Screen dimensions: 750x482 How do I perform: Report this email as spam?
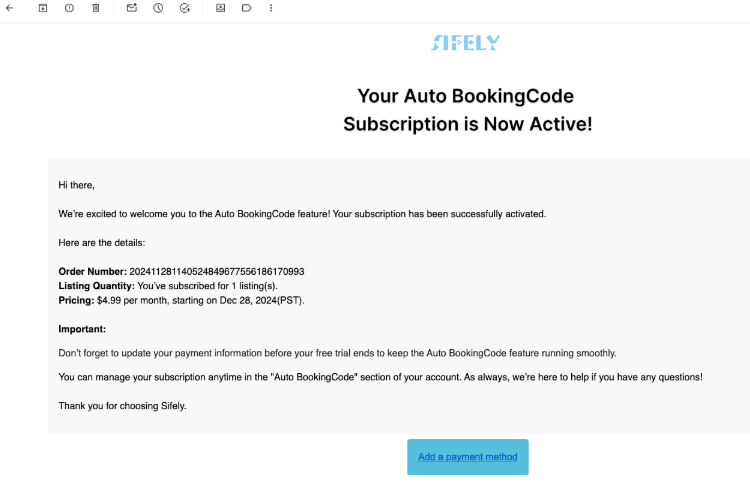click(x=69, y=8)
